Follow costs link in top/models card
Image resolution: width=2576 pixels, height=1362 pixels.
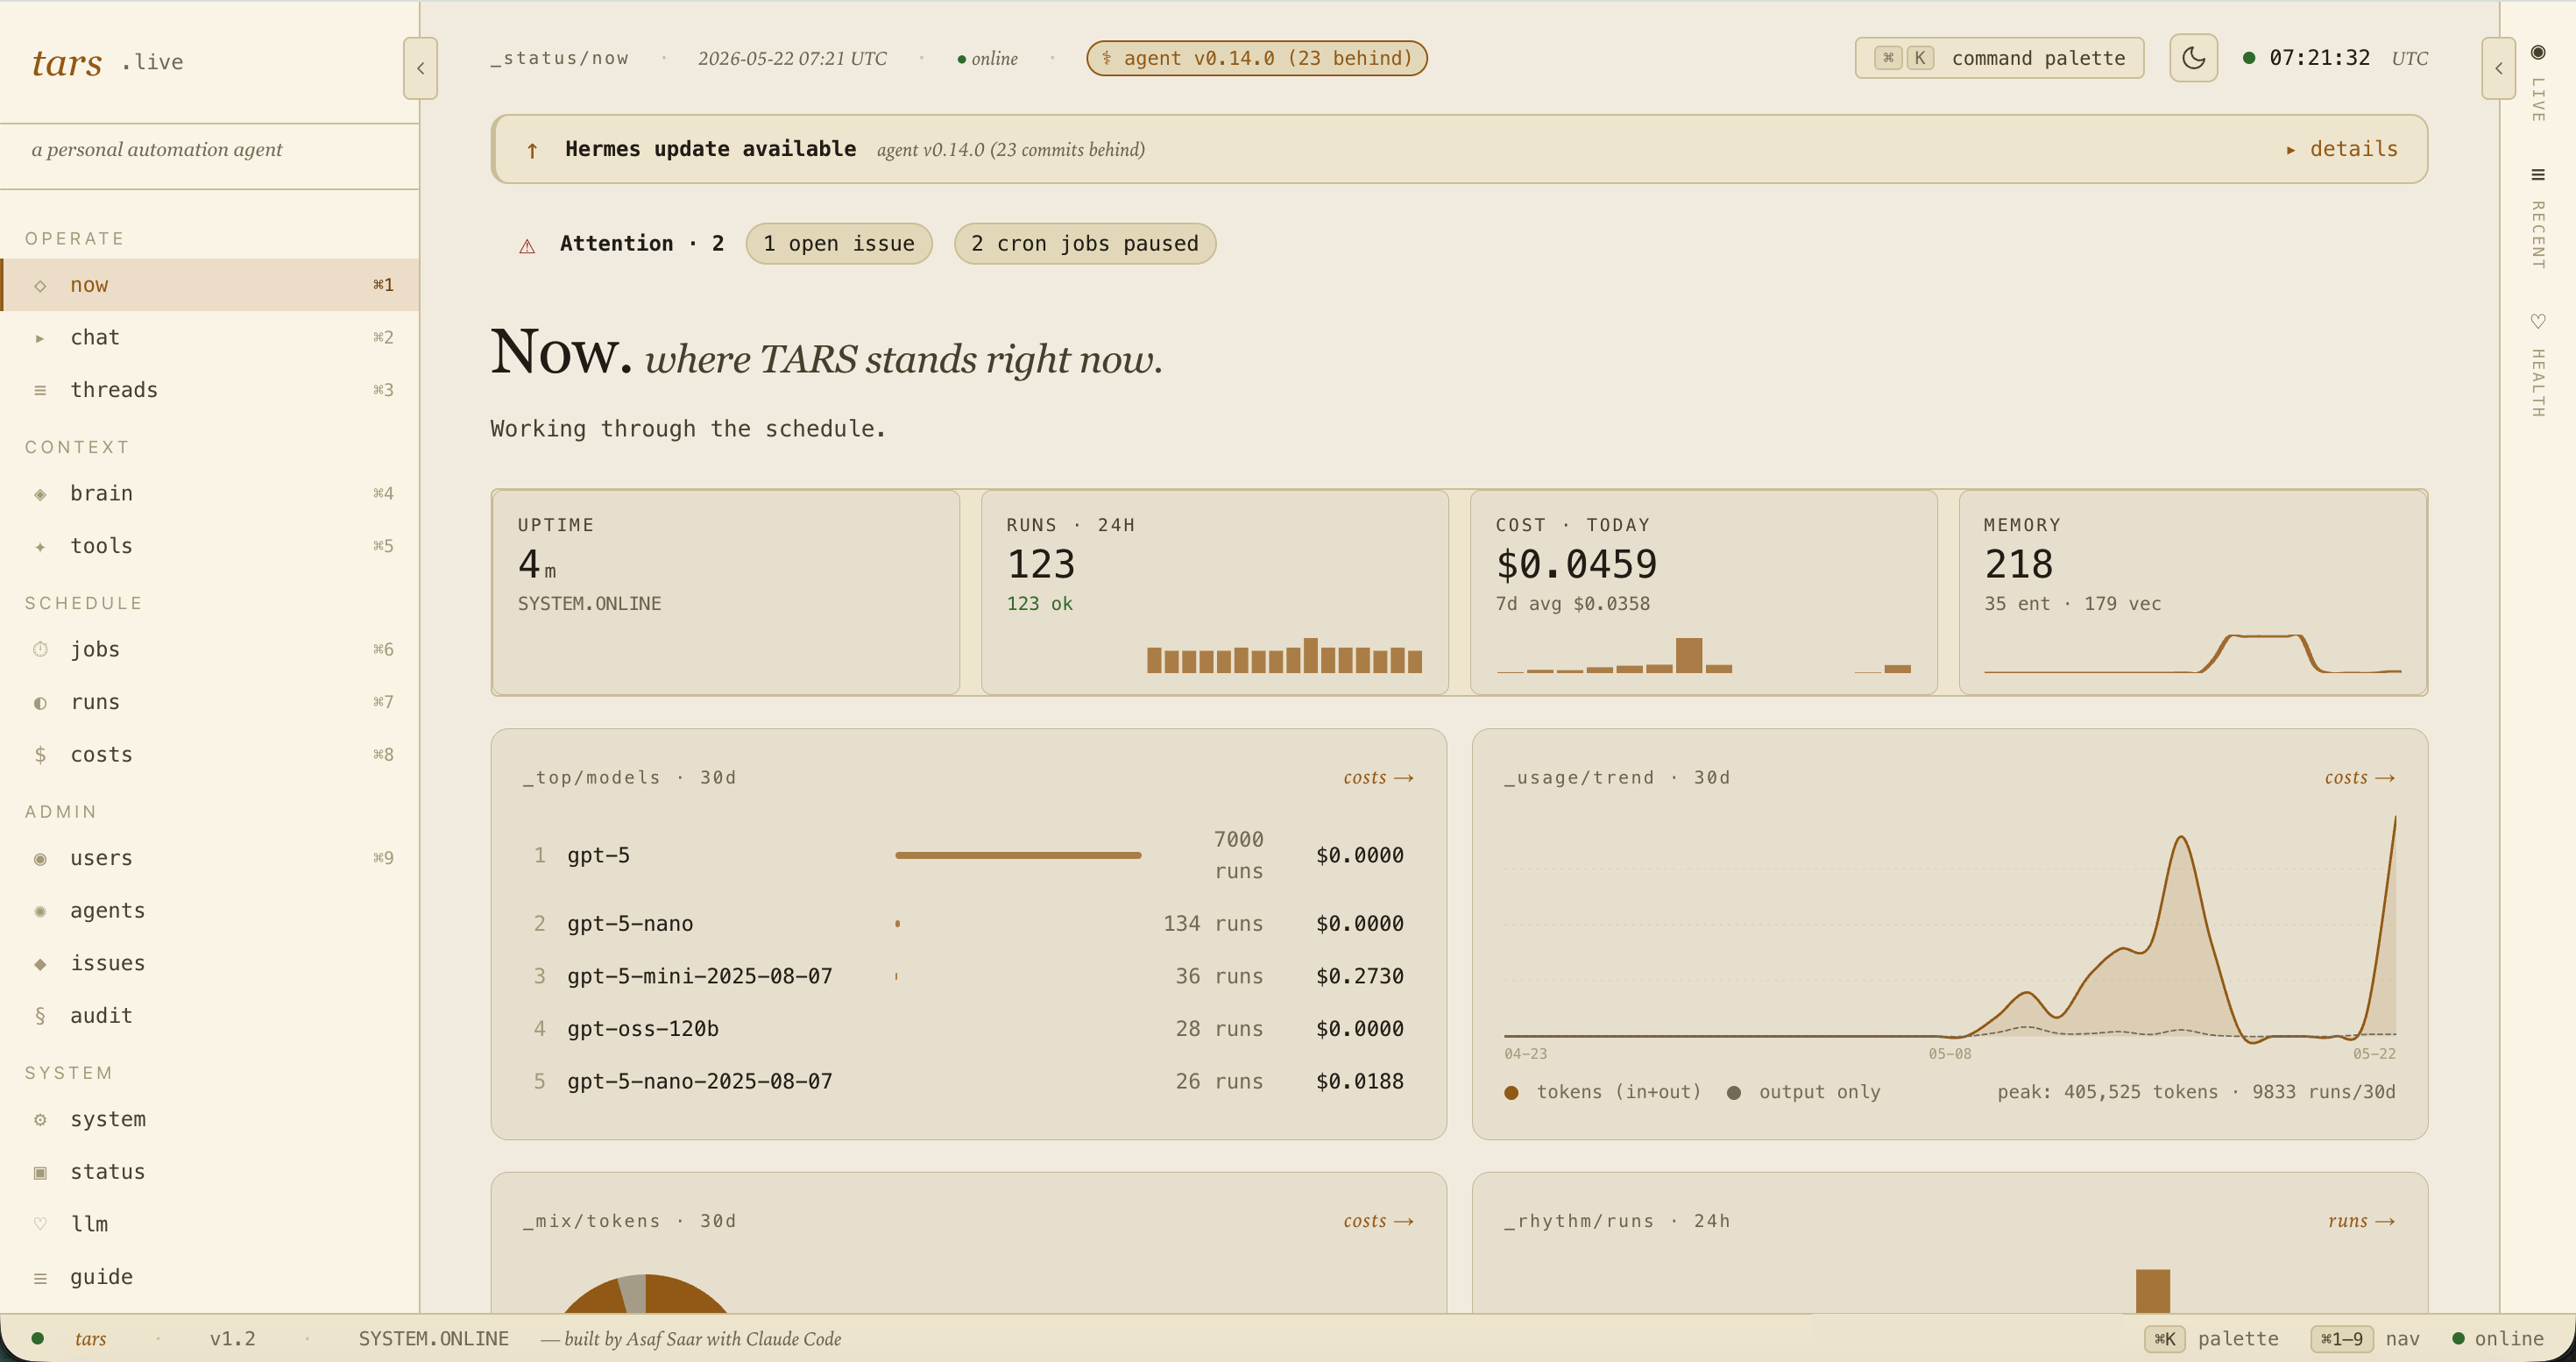coord(1378,778)
